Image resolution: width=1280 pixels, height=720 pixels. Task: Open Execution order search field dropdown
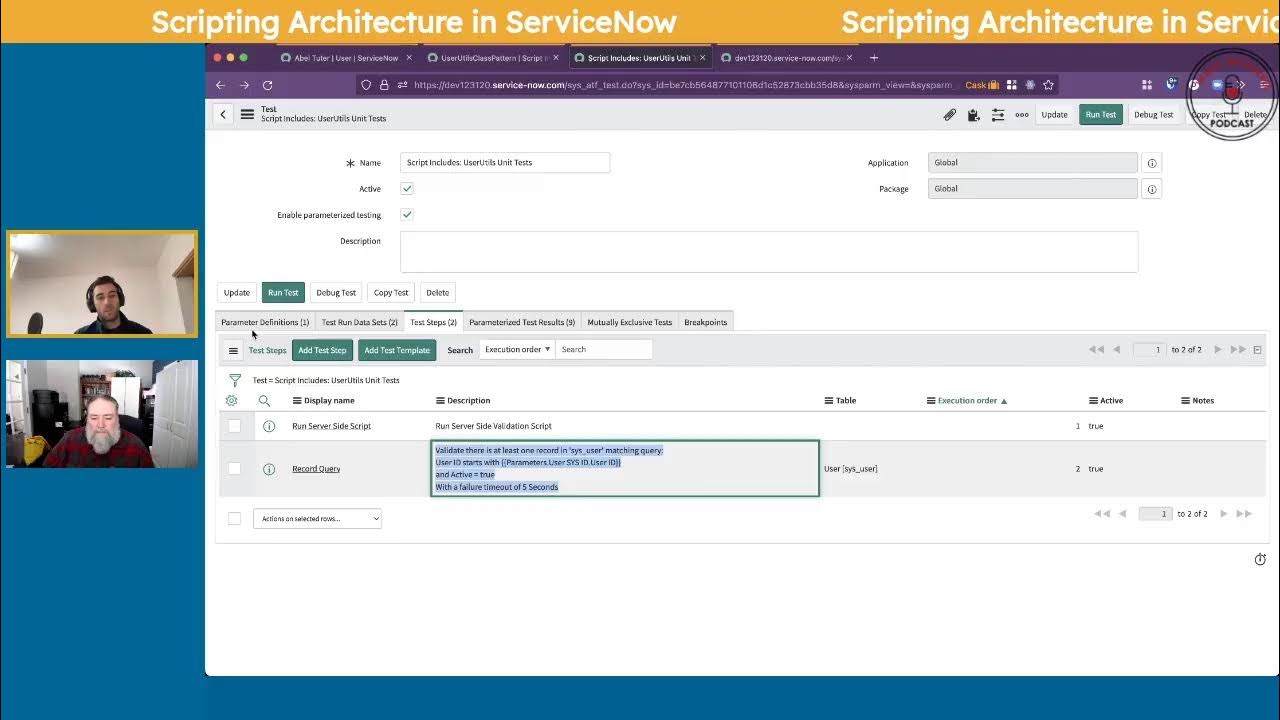pyautogui.click(x=517, y=349)
